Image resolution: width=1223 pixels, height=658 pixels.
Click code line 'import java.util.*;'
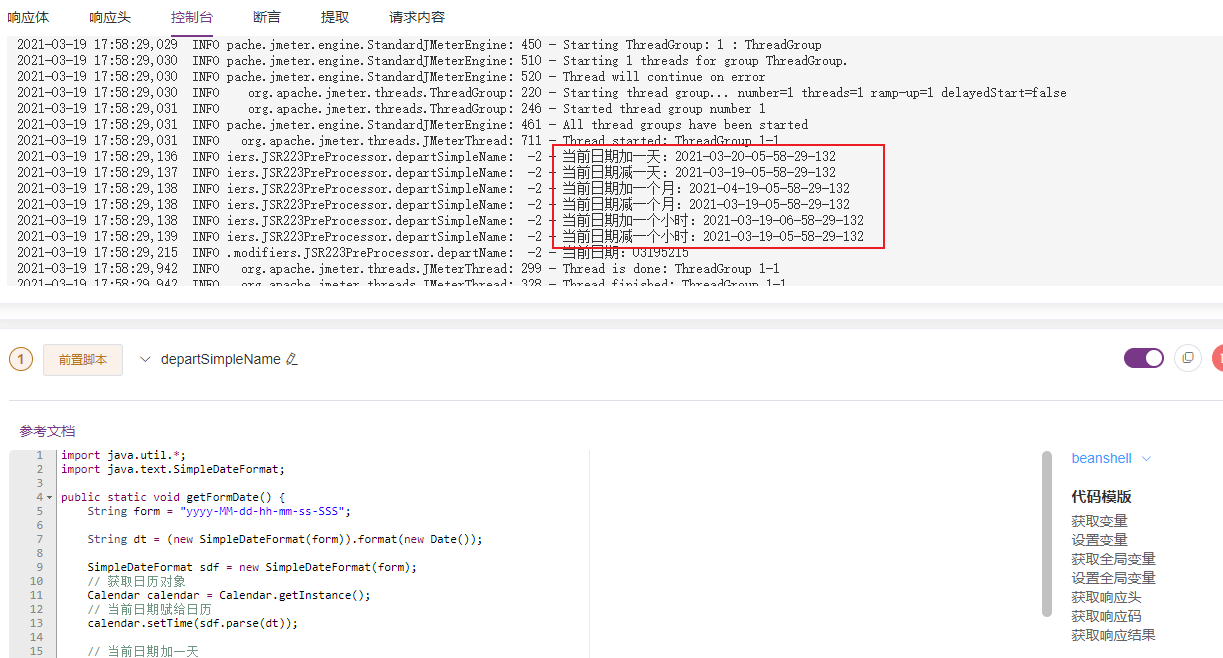pos(123,455)
